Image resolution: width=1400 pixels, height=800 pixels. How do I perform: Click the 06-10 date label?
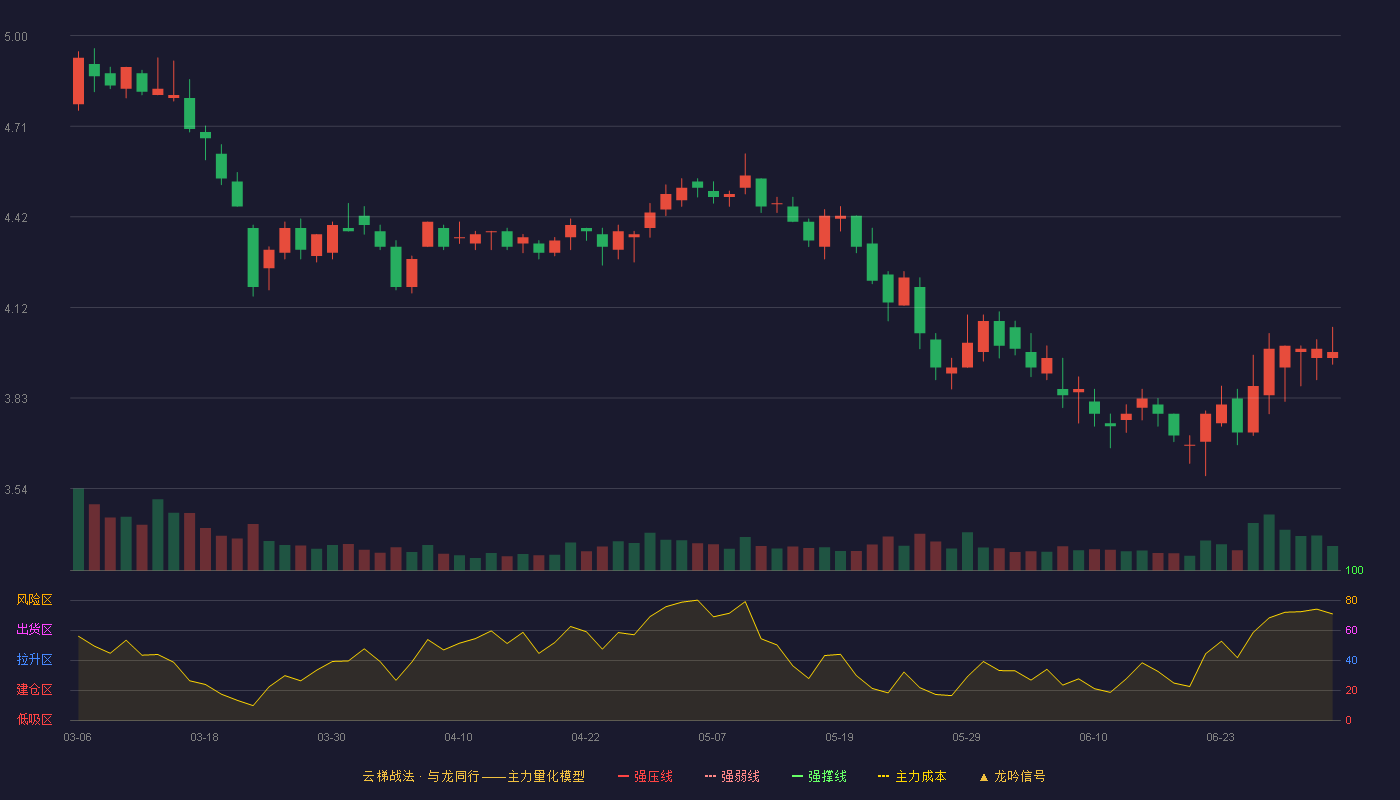1093,737
